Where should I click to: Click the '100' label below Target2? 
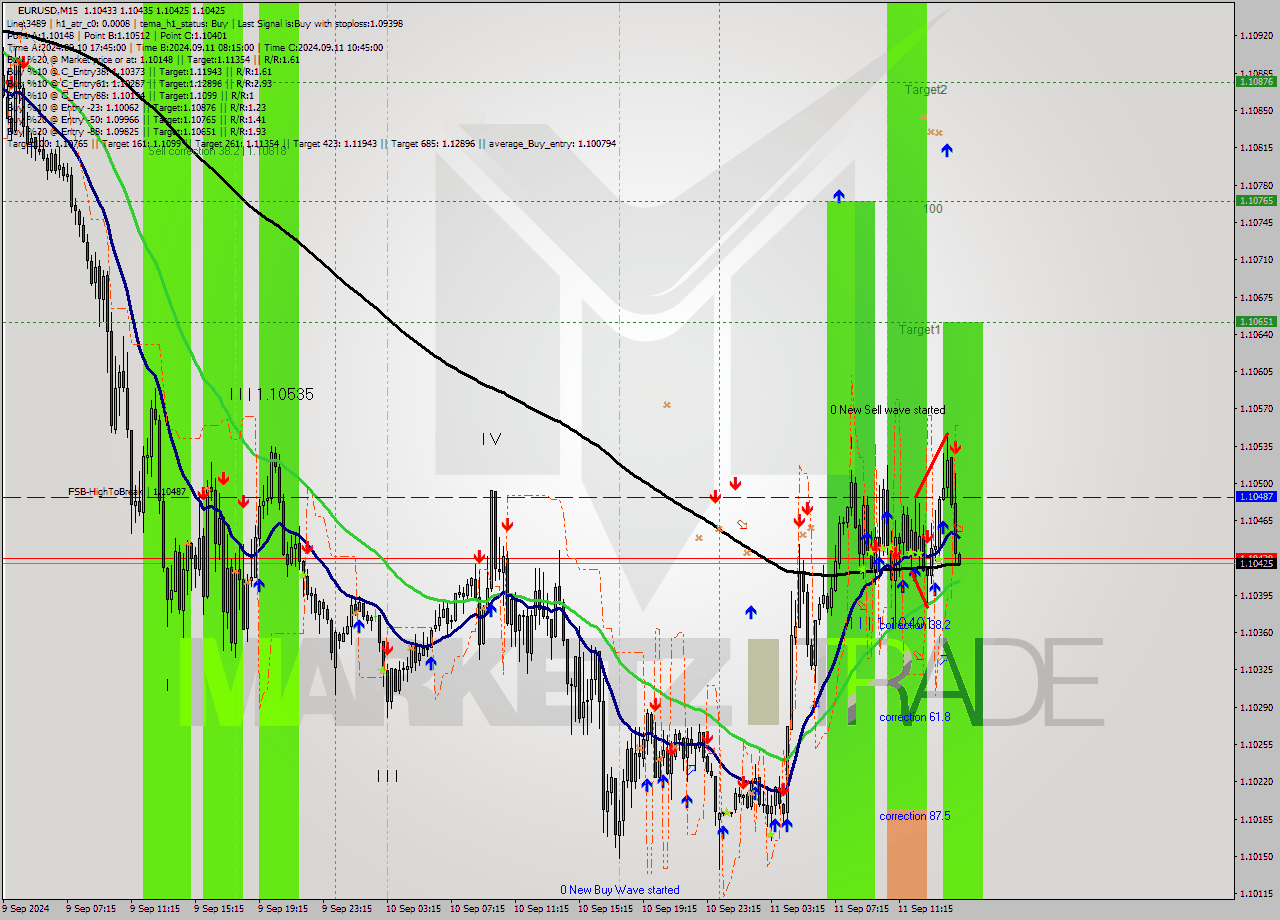932,209
